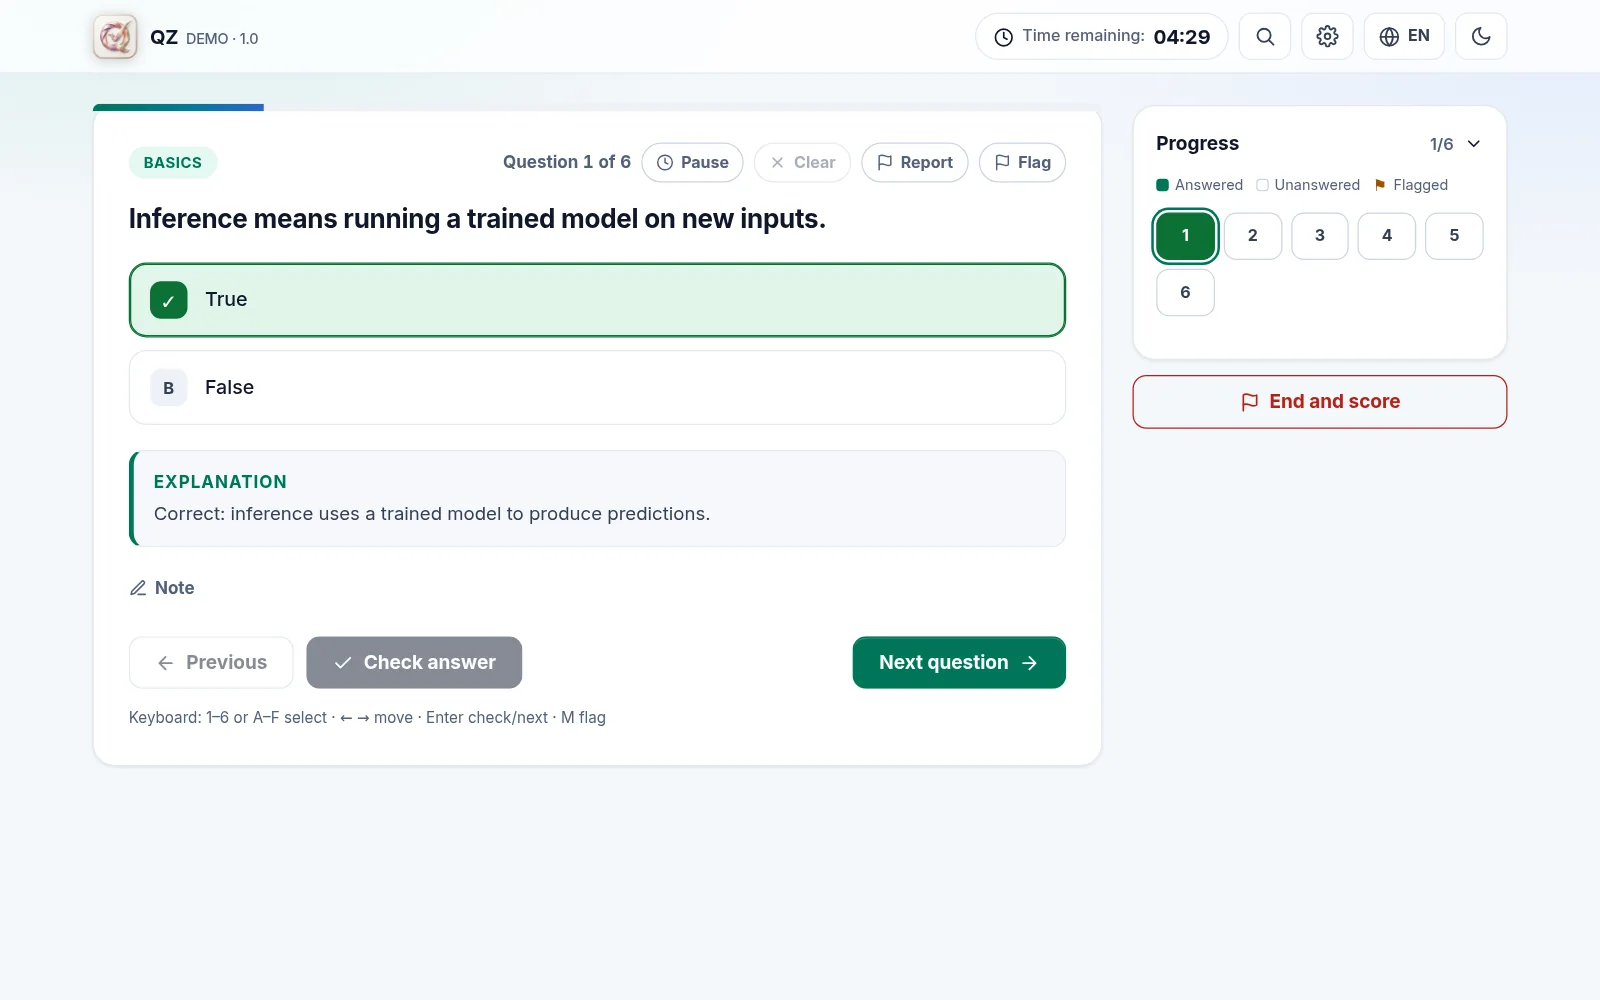The image size is (1600, 1000).
Task: Select the False answer option
Action: click(597, 387)
